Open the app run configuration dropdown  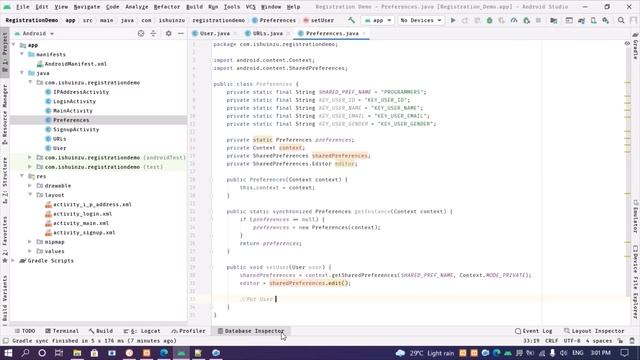click(x=378, y=20)
